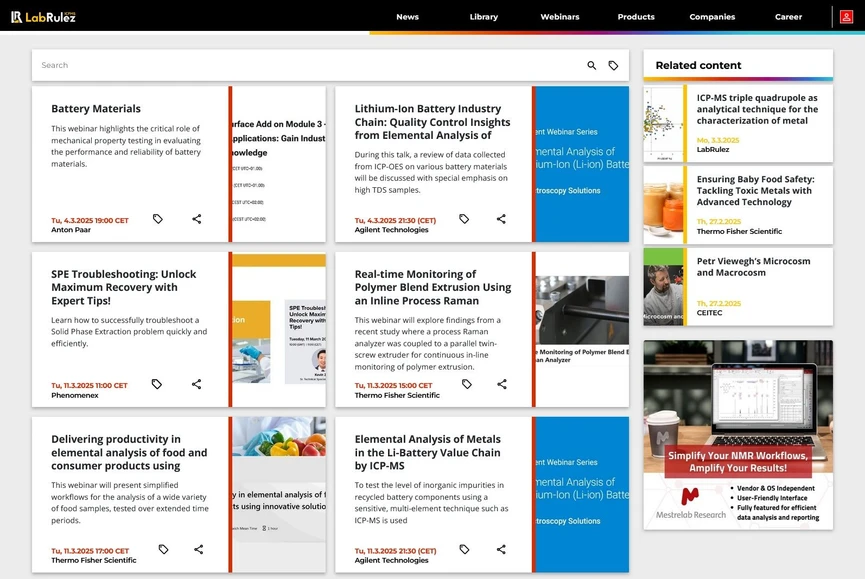
Task: Click CEITEC source label
Action: coord(709,313)
